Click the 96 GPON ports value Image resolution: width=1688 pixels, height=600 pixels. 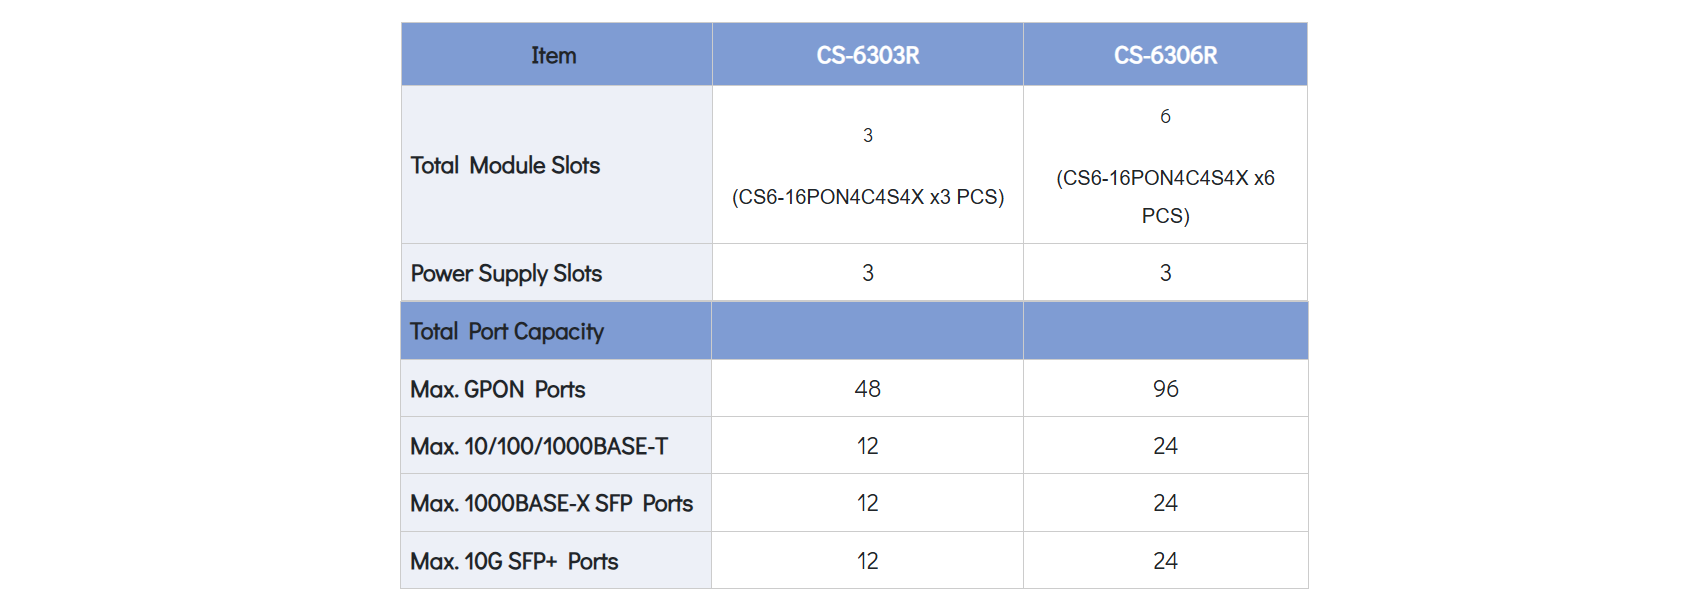click(x=1165, y=389)
